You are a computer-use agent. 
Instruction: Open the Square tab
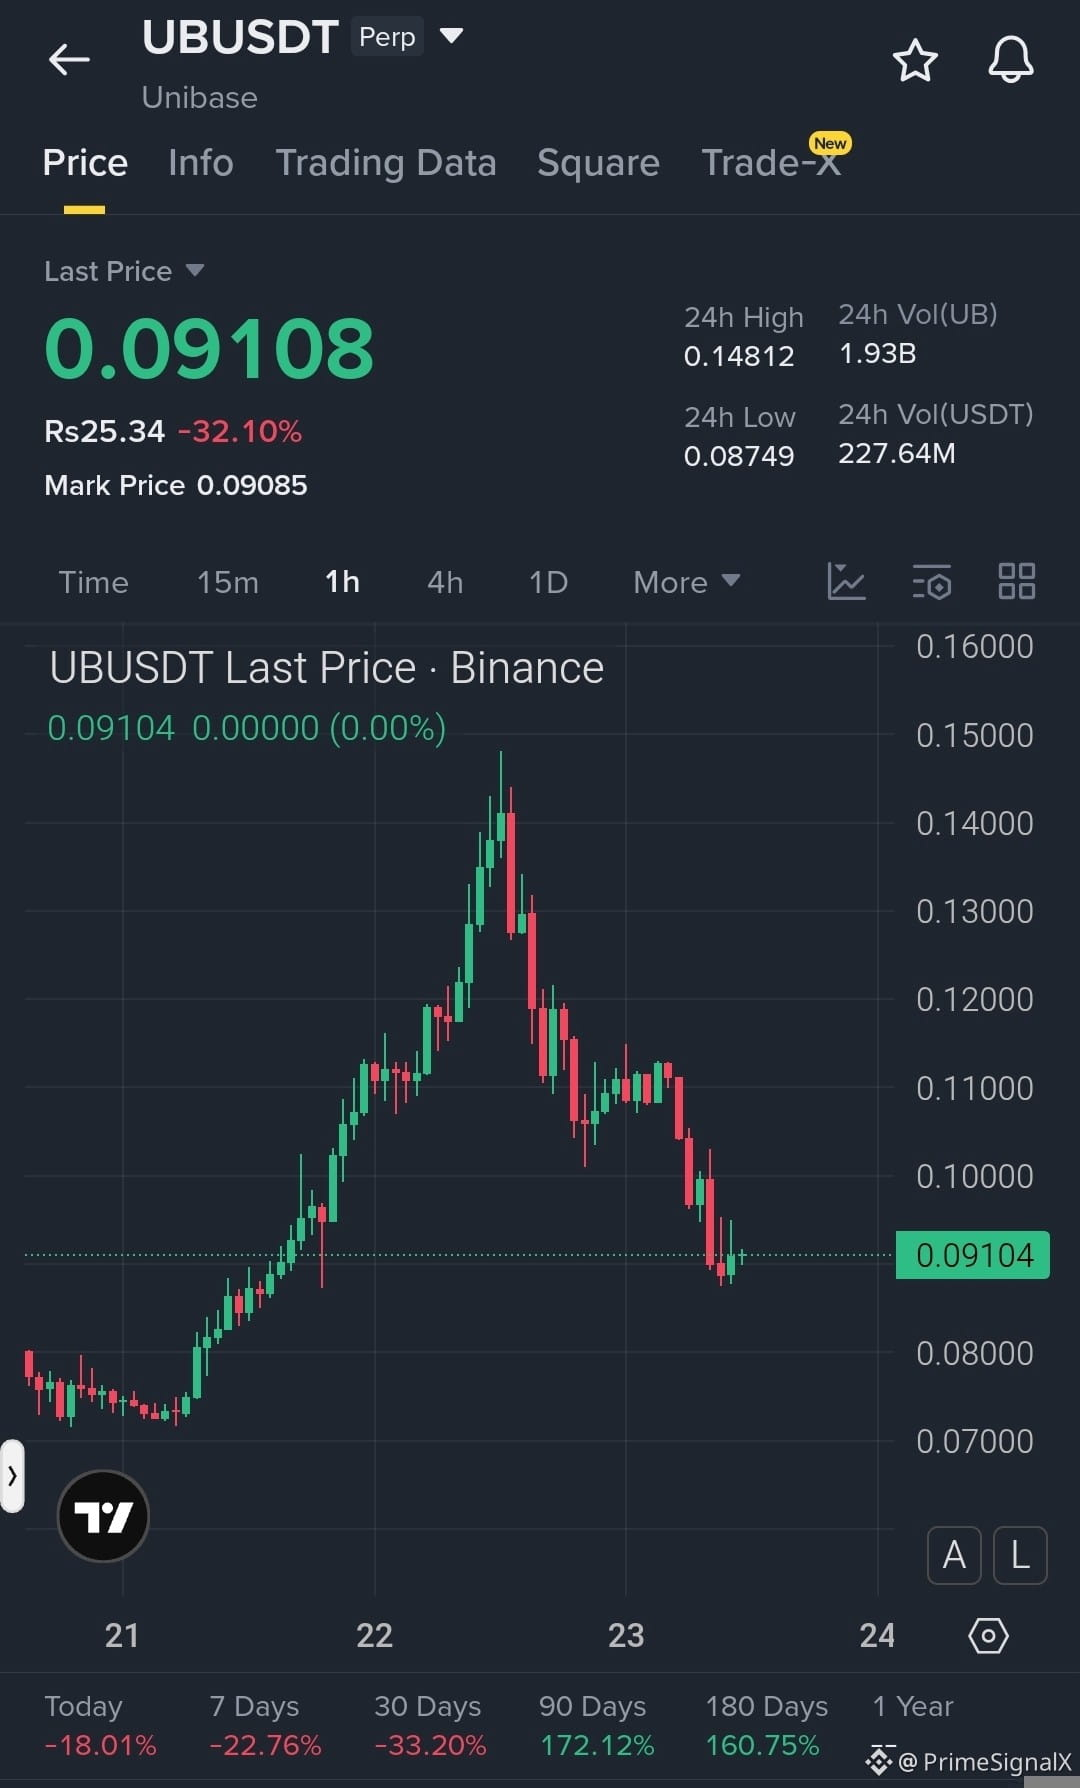[x=598, y=162]
